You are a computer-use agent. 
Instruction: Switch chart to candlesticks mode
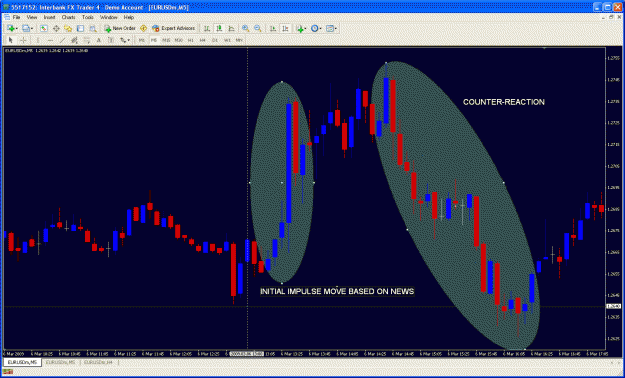219,28
